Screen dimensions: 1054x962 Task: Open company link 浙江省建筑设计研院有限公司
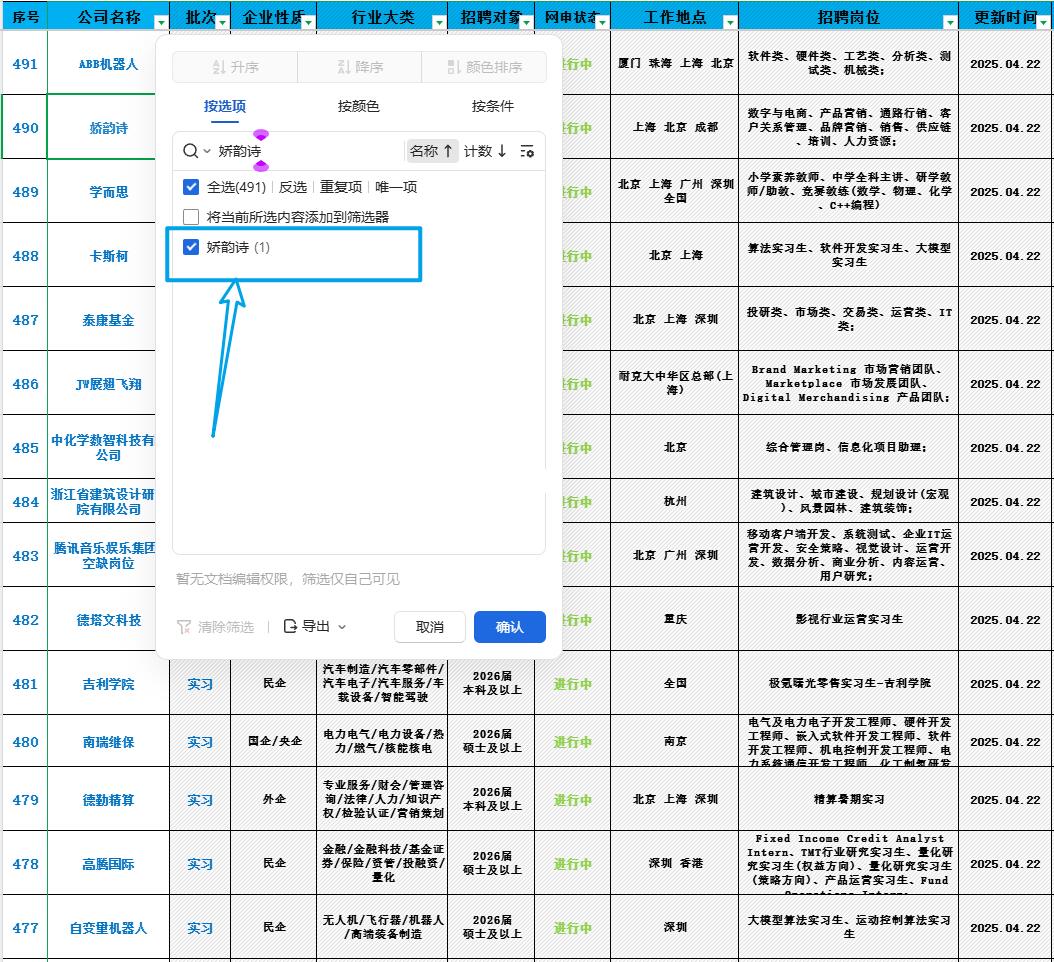103,502
